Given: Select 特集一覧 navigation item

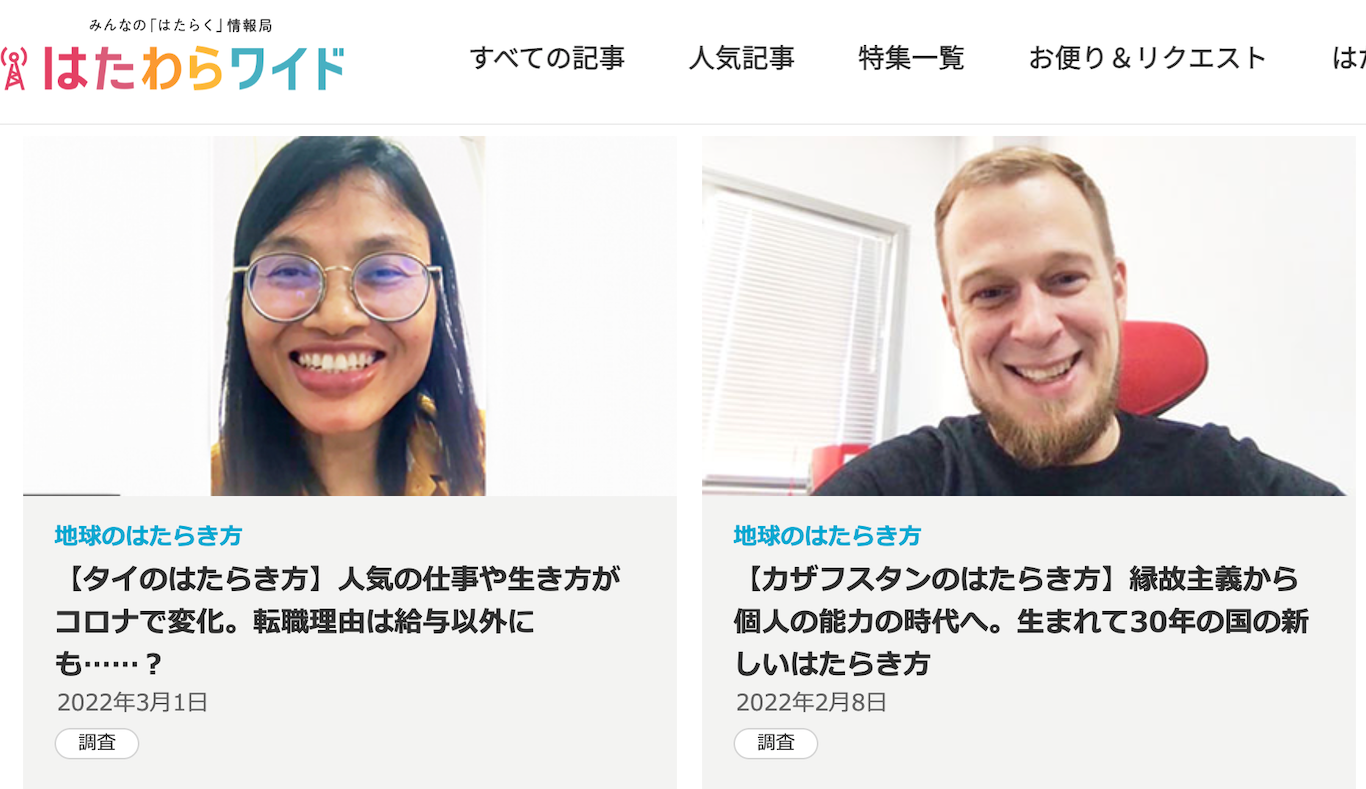Looking at the screenshot, I should [x=911, y=58].
